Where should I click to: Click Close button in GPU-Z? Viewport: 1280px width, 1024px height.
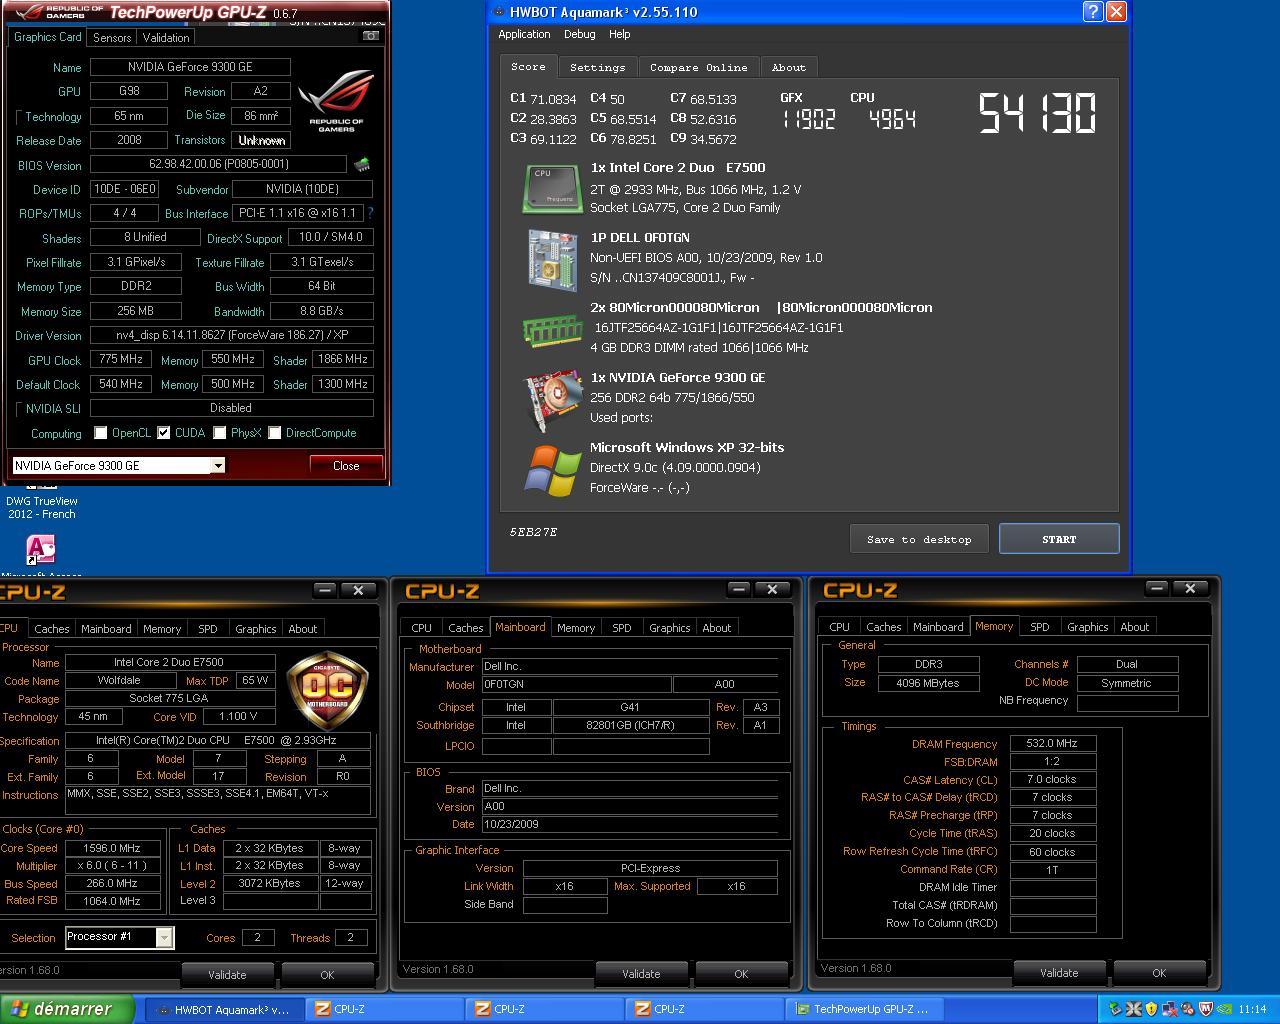[346, 466]
